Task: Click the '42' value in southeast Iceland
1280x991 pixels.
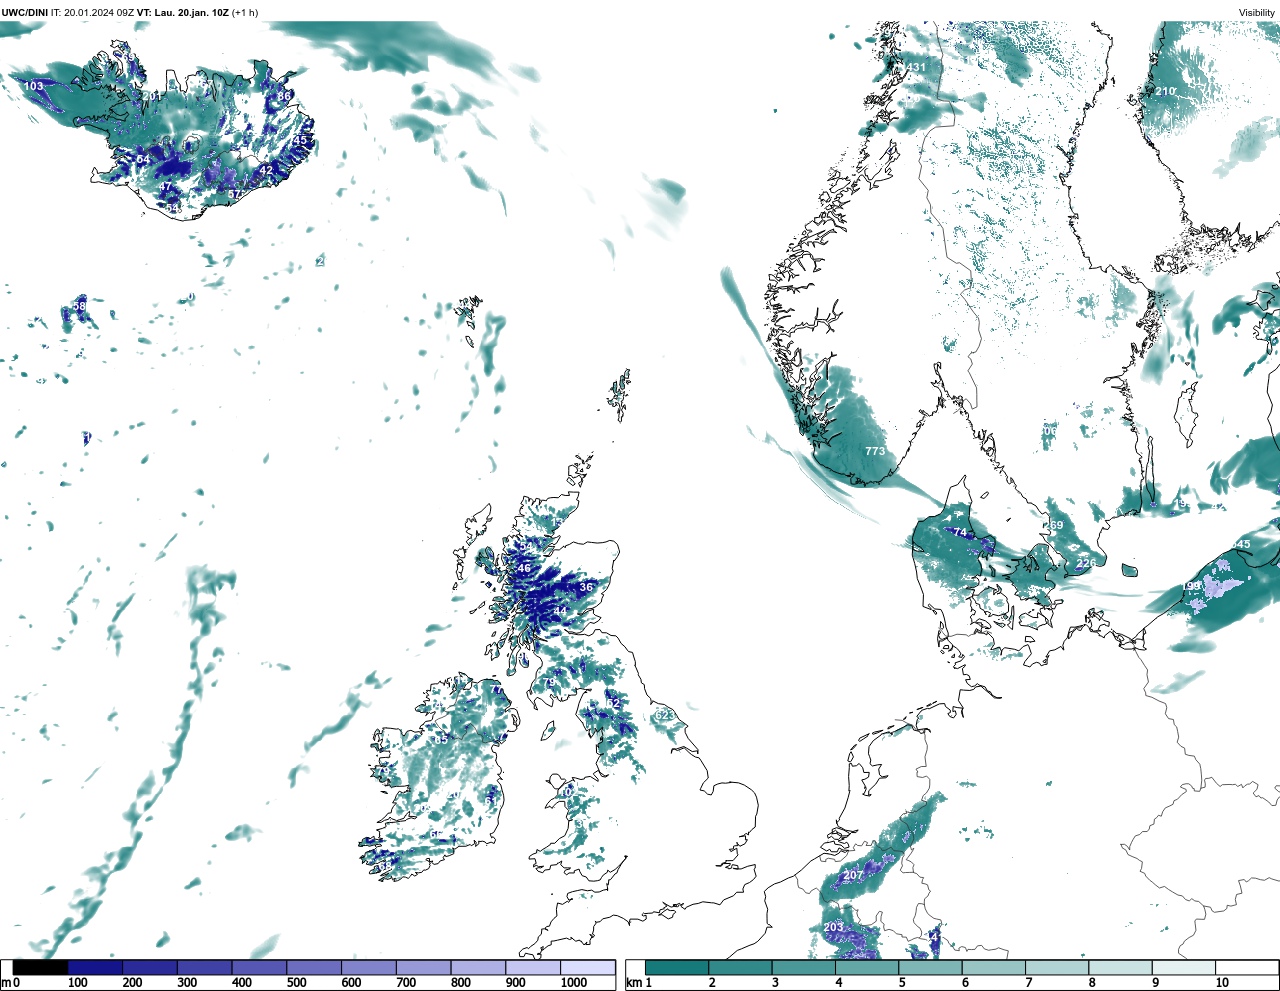Action: pyautogui.click(x=266, y=170)
